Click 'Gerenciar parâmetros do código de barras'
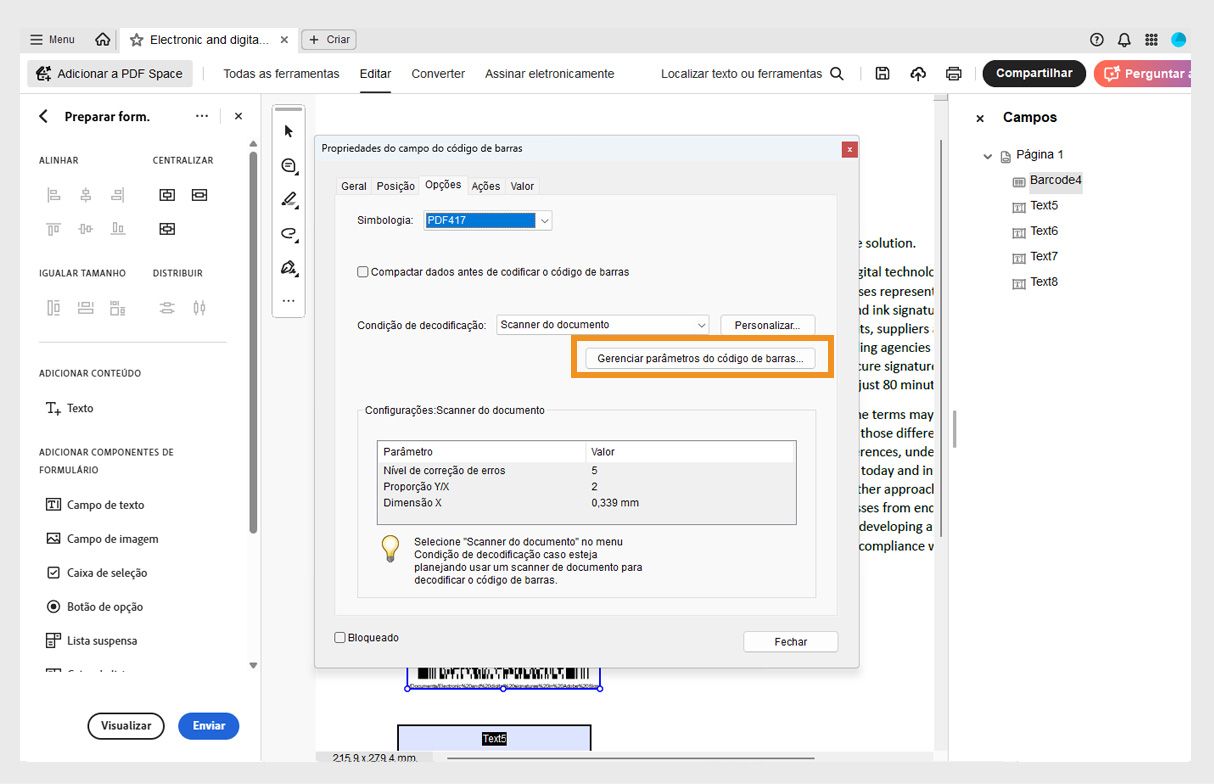Image resolution: width=1214 pixels, height=784 pixels. 701,358
